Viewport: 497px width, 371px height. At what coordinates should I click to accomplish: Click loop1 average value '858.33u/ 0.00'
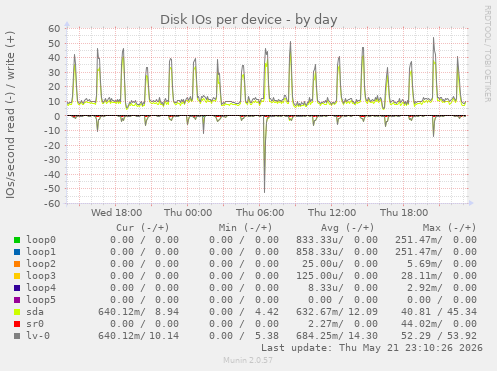[x=337, y=252]
